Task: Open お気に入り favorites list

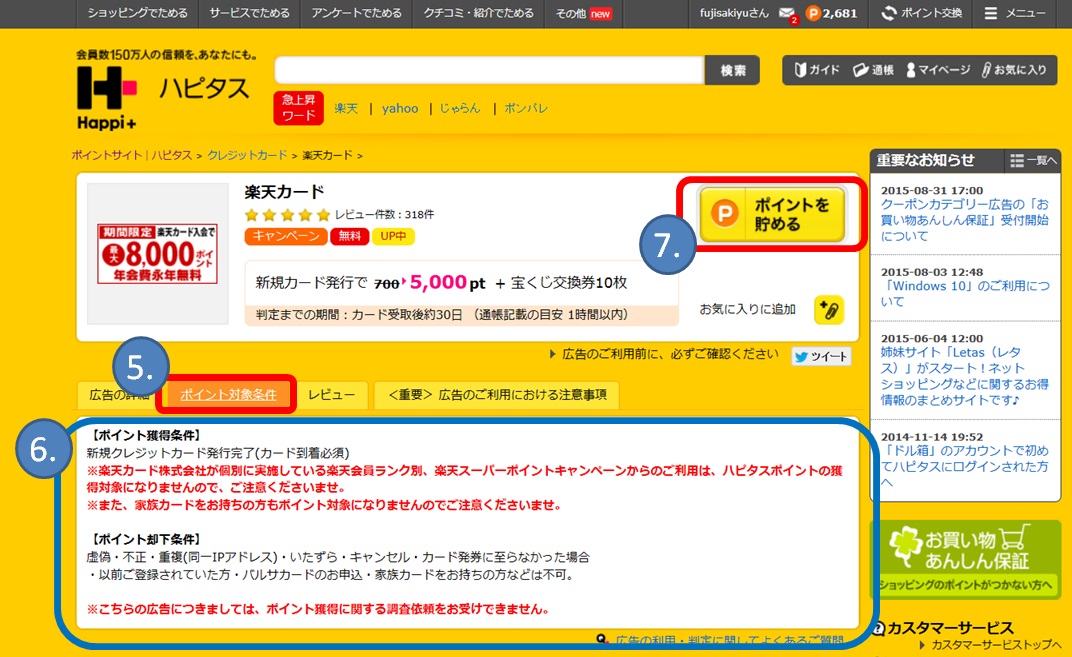Action: tap(1013, 70)
